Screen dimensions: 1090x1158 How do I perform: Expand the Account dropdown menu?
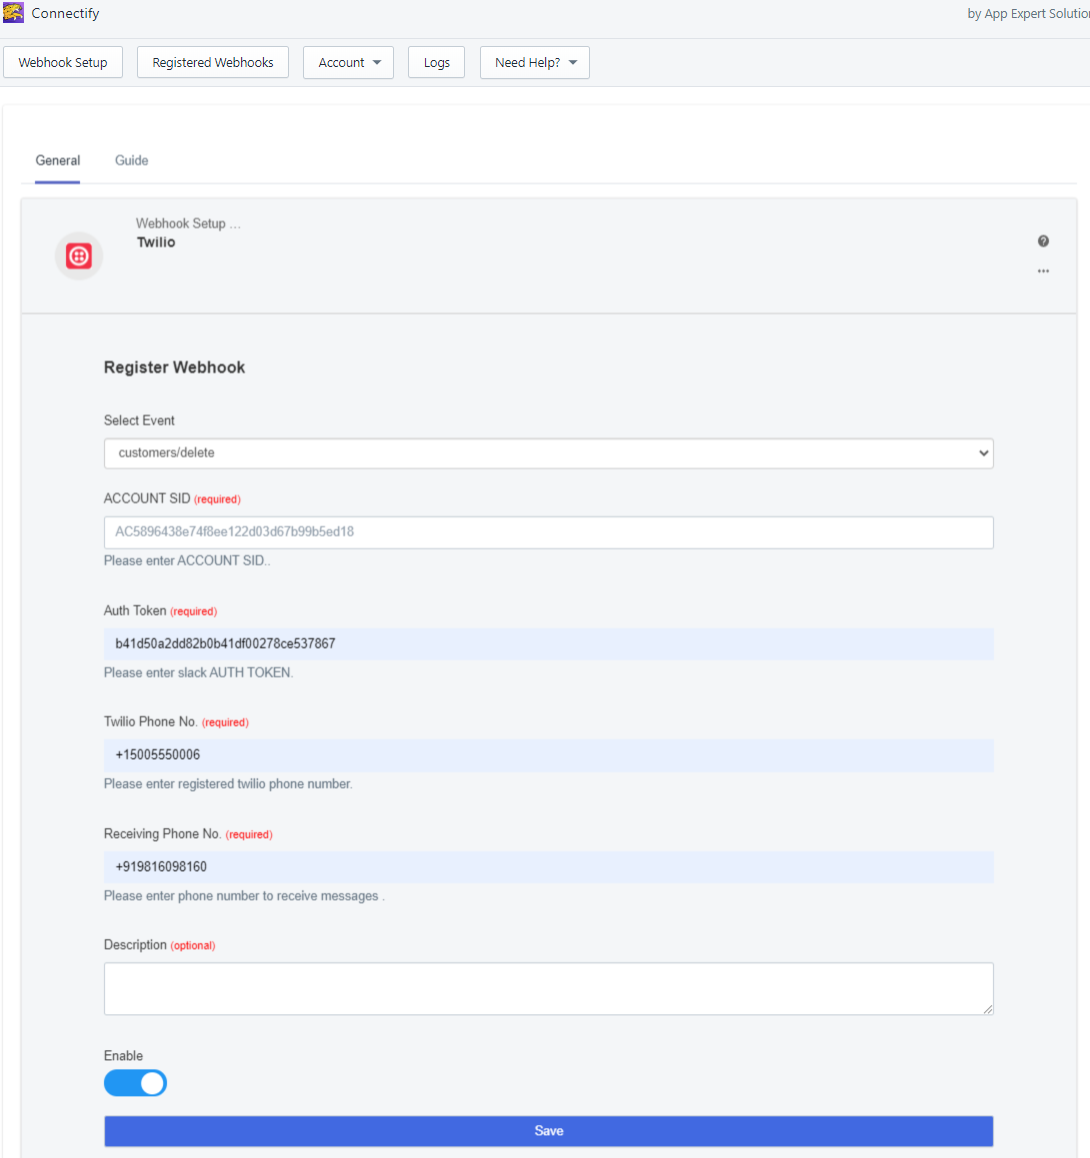coord(349,63)
